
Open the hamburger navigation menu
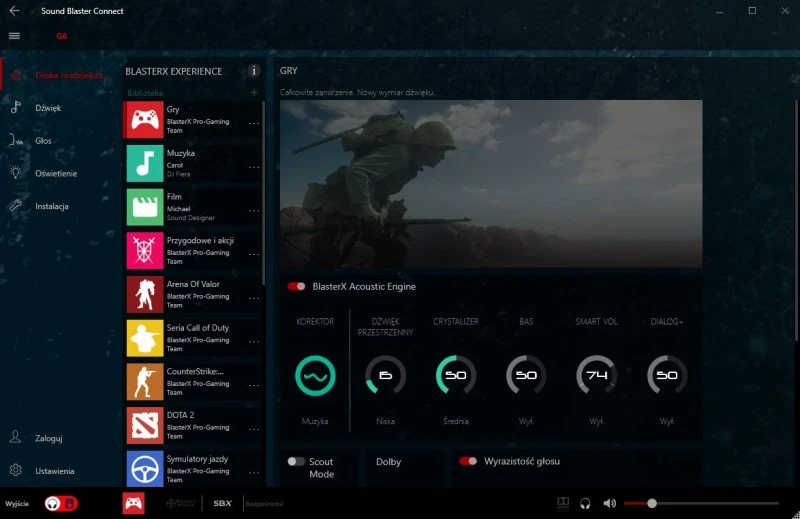click(14, 36)
